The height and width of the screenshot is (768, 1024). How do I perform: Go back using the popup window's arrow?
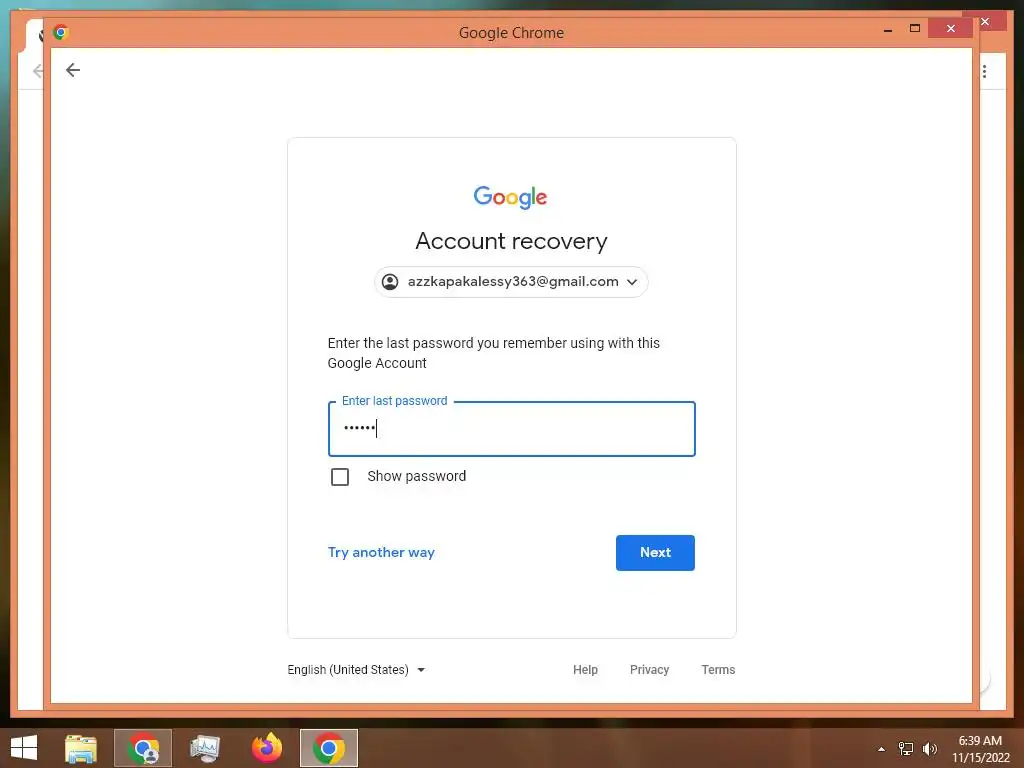[72, 70]
